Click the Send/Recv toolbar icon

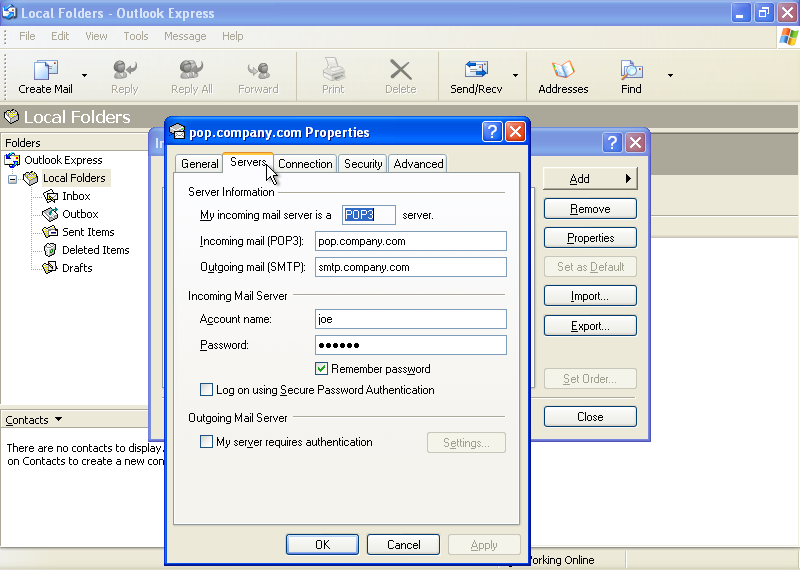(x=476, y=69)
